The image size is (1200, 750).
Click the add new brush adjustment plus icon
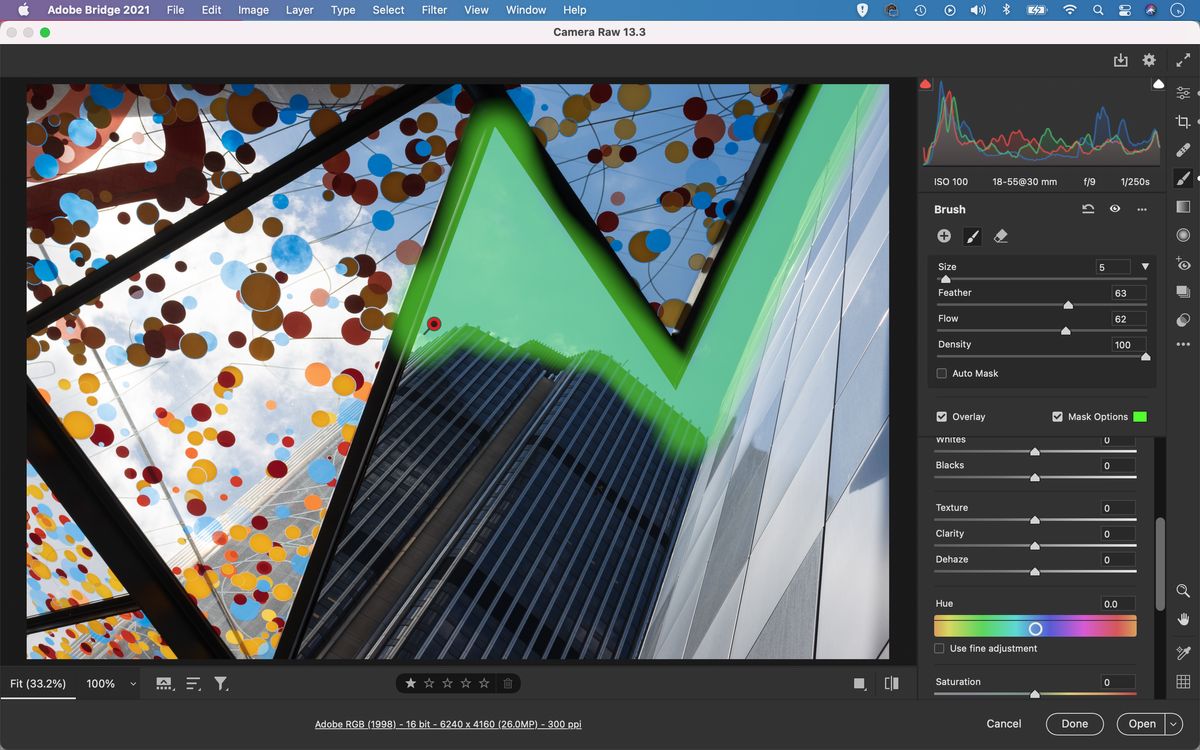[943, 236]
